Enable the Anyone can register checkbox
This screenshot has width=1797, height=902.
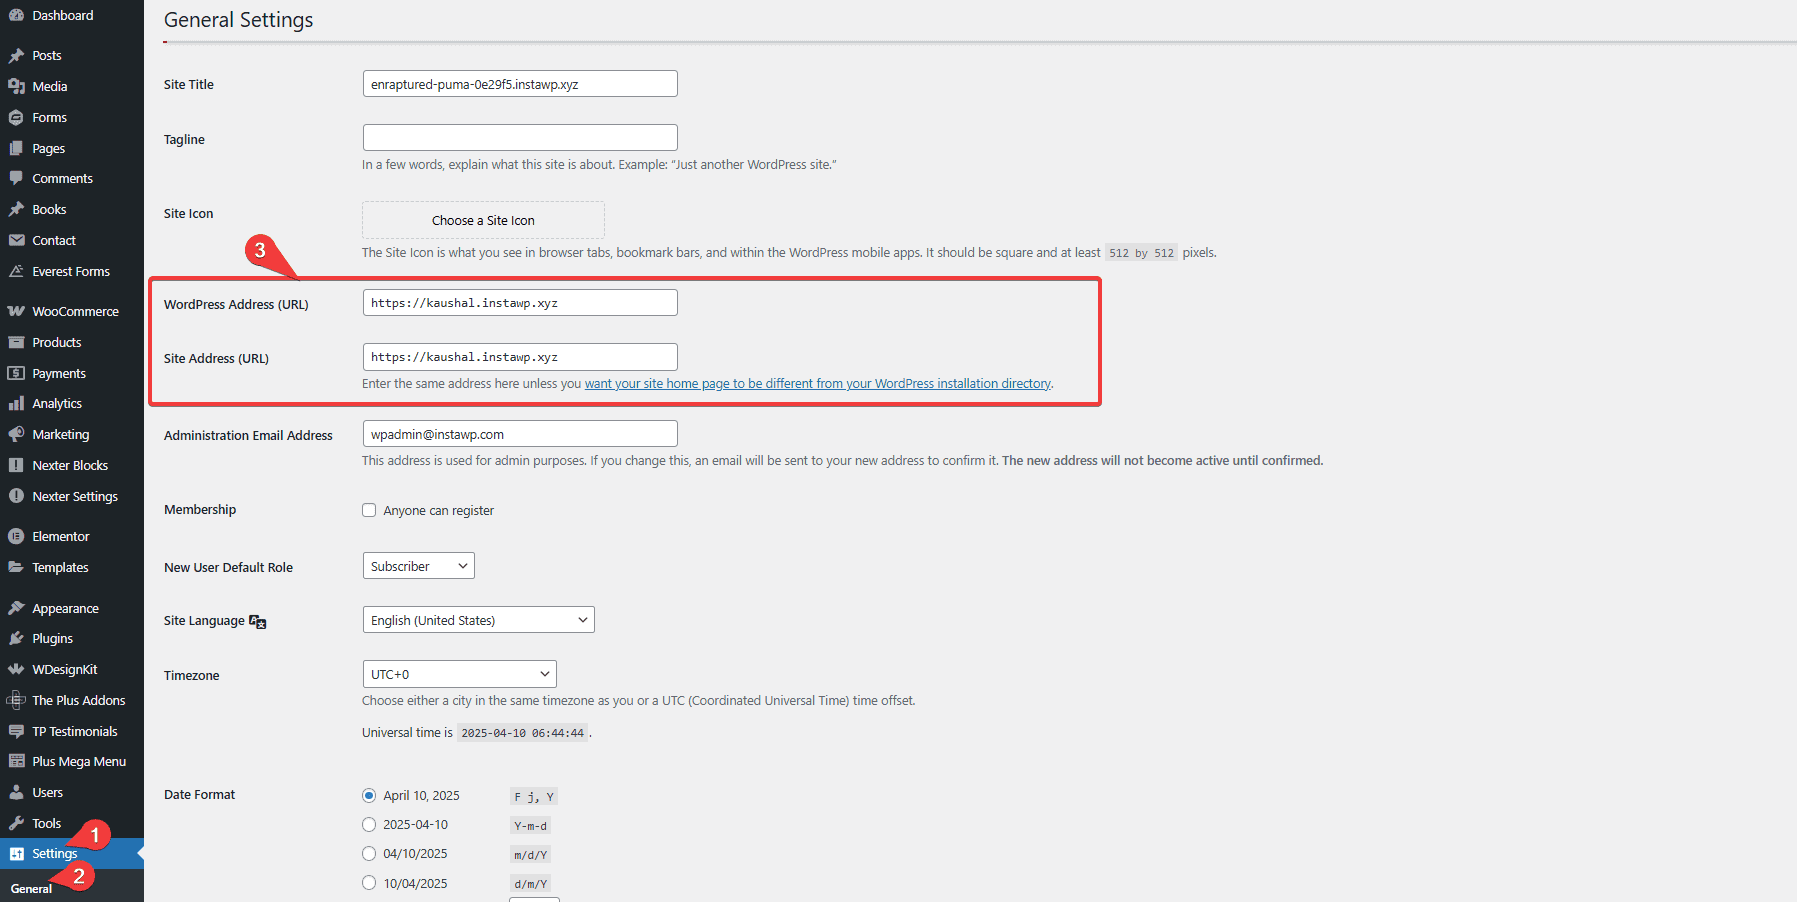point(369,510)
